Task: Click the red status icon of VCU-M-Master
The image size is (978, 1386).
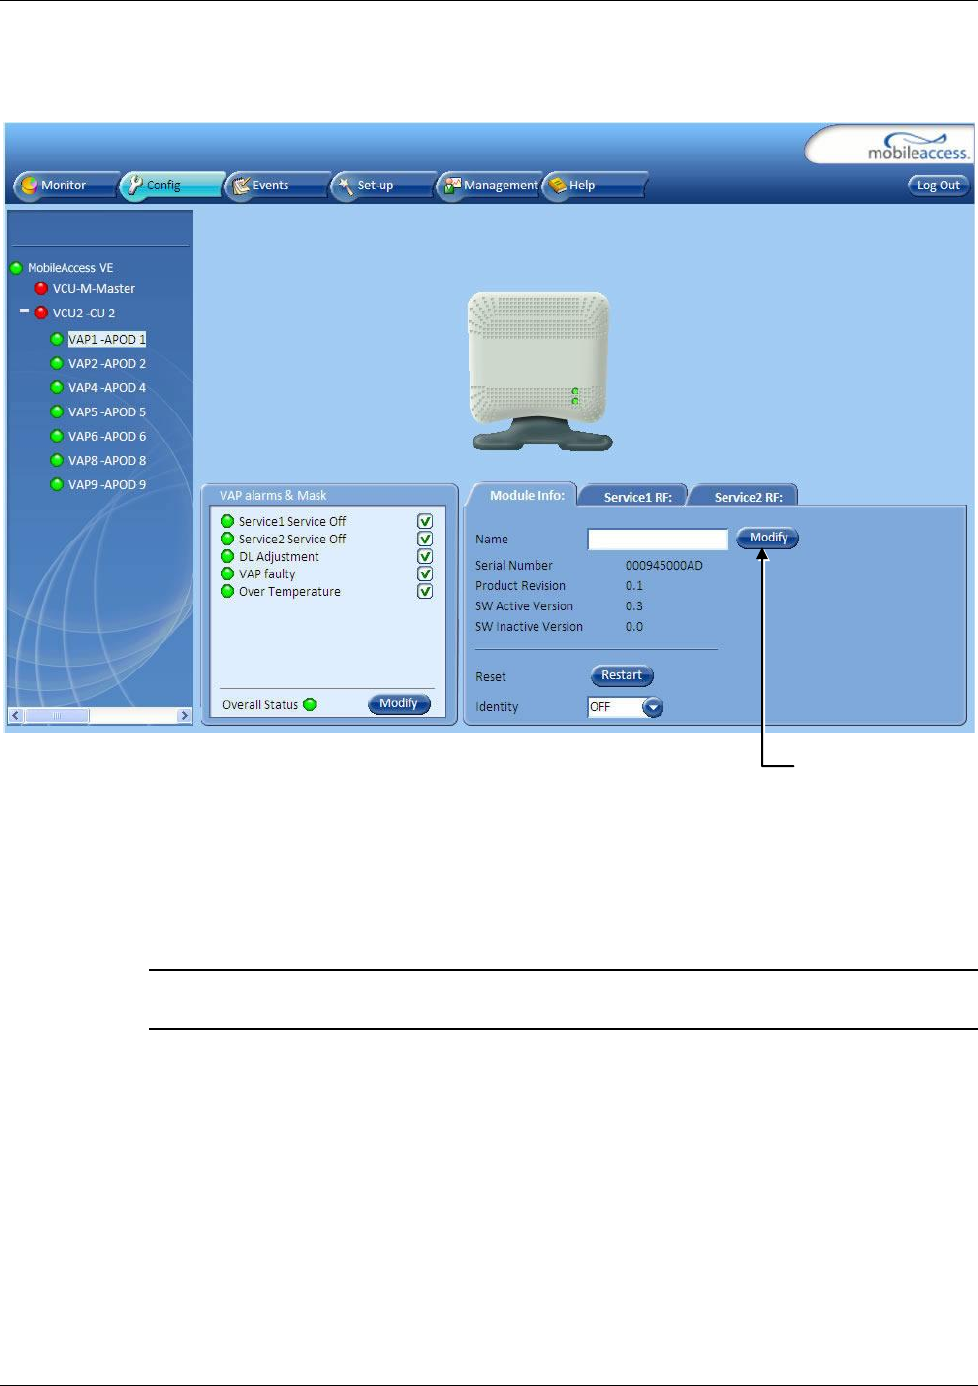Action: [x=41, y=288]
